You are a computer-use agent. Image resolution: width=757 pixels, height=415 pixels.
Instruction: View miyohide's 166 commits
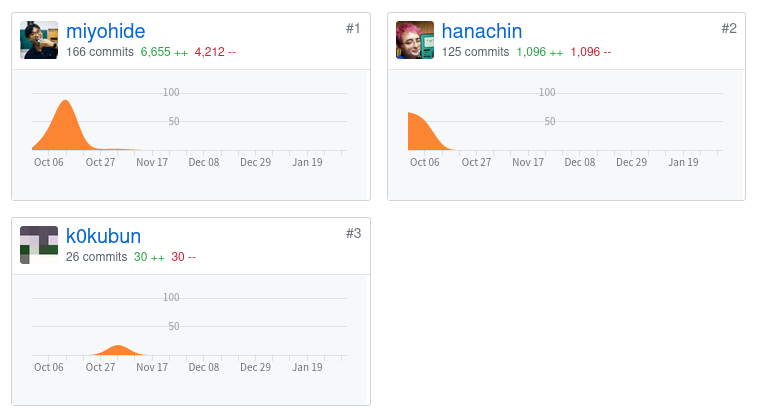(x=100, y=52)
